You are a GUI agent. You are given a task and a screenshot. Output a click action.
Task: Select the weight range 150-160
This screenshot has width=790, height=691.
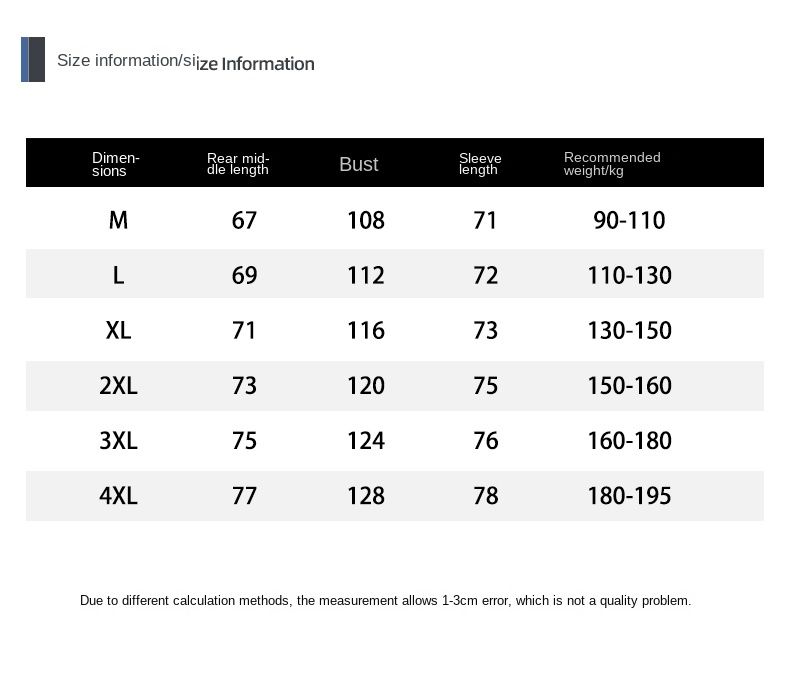(630, 385)
